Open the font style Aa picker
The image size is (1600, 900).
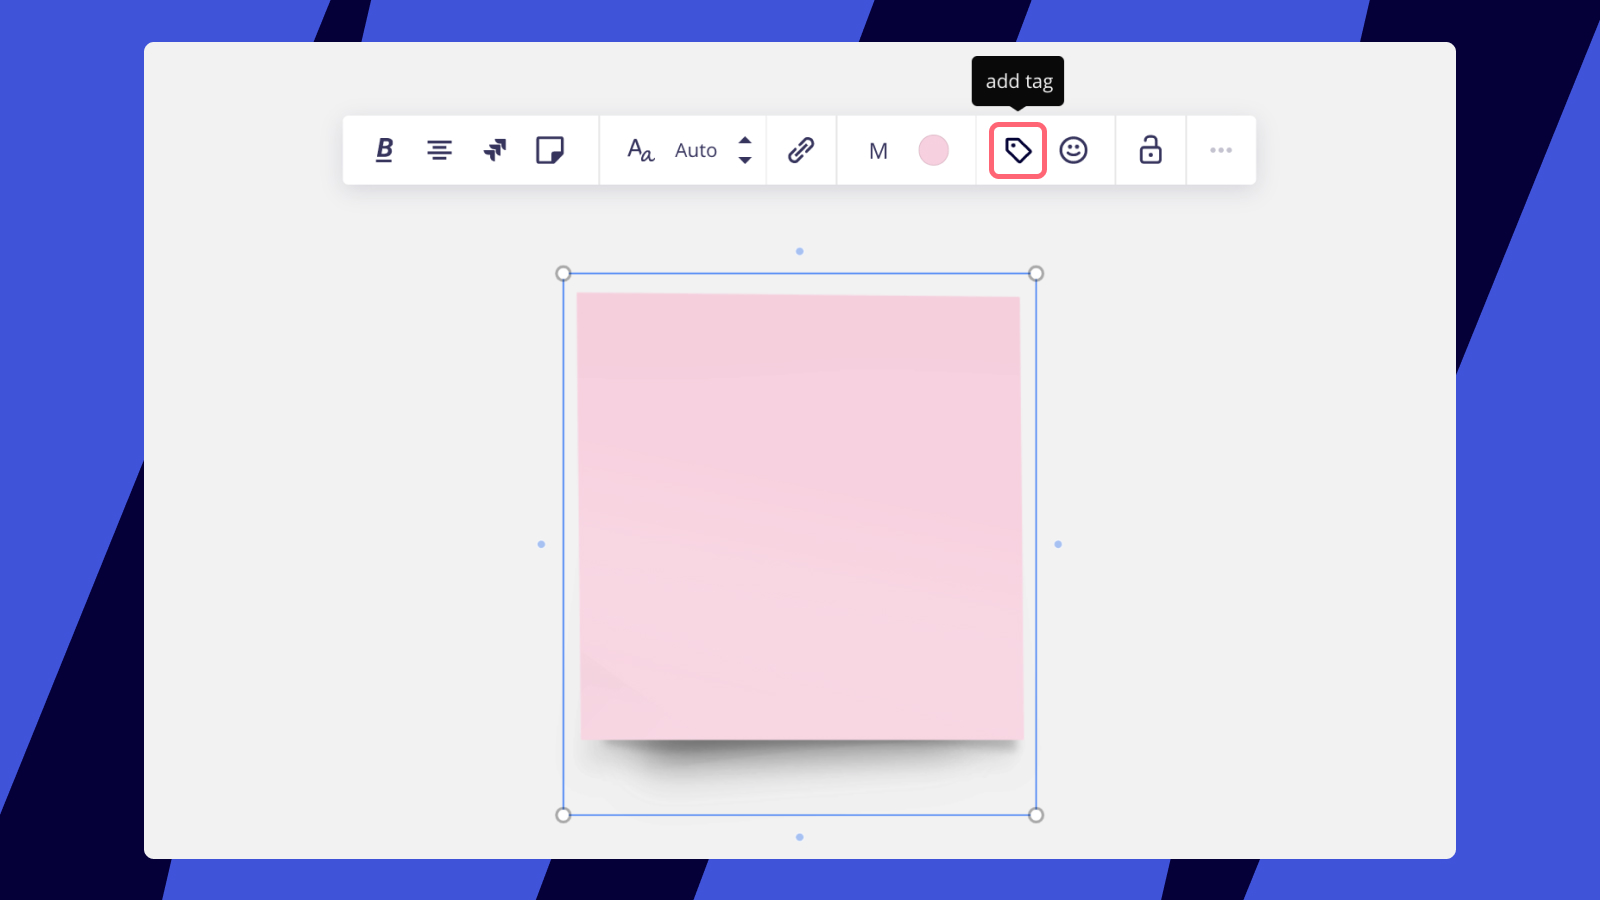640,150
